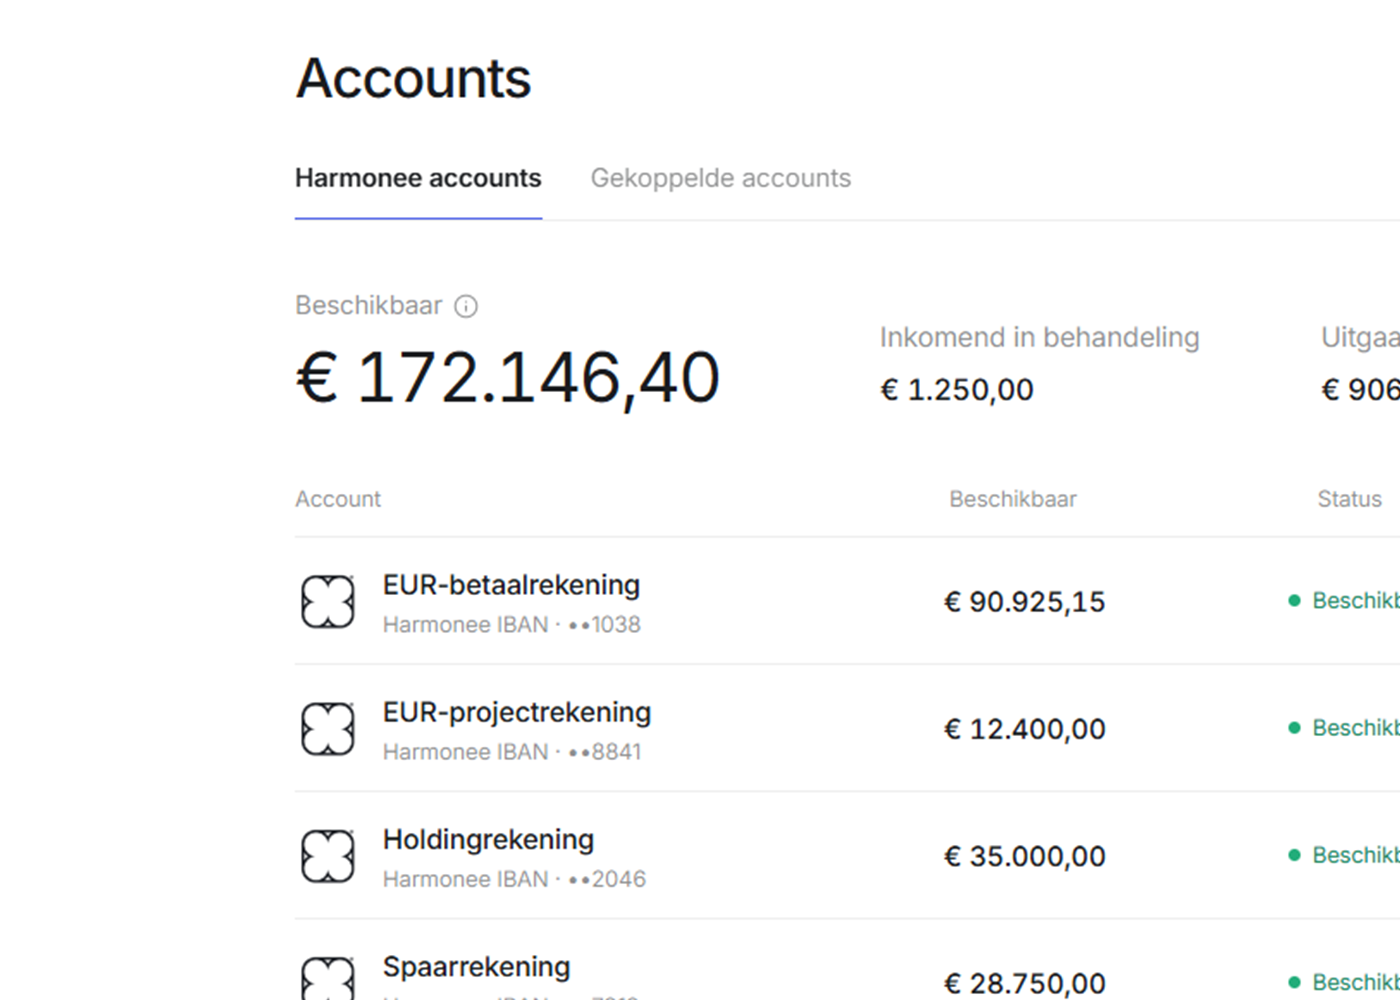Click the balance € 35.000,00
Image resolution: width=1400 pixels, height=1000 pixels.
coord(1025,857)
